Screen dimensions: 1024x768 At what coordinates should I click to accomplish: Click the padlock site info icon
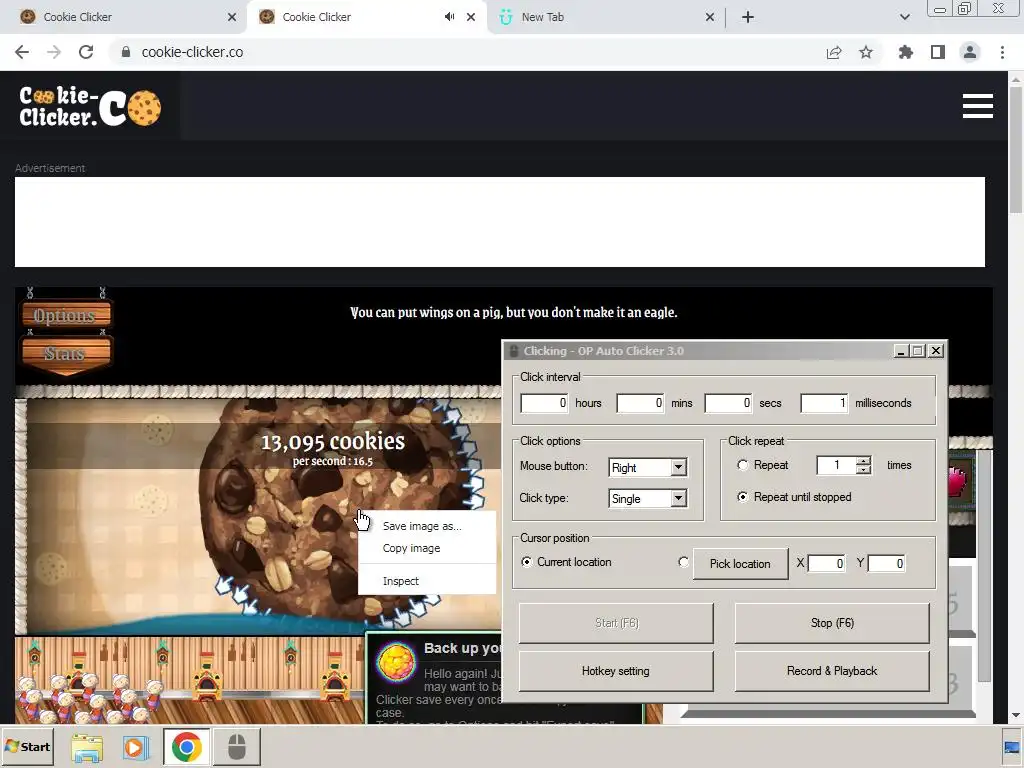pyautogui.click(x=126, y=52)
